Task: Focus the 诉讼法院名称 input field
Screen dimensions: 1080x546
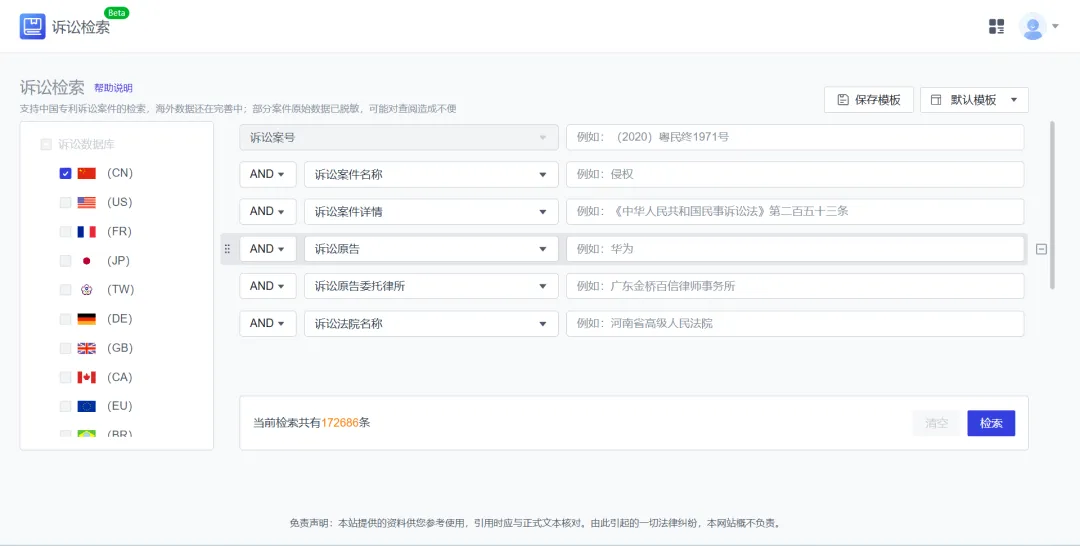Action: pyautogui.click(x=795, y=324)
